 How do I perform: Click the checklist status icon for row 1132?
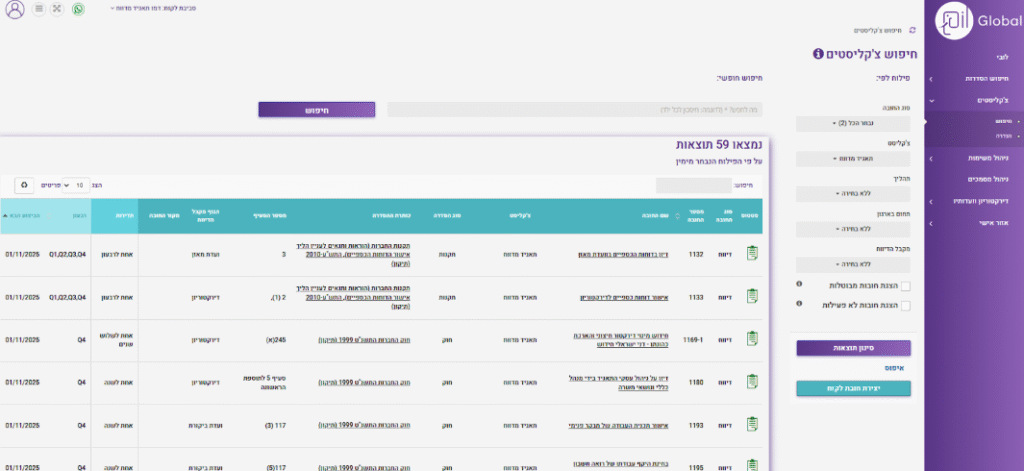point(751,254)
